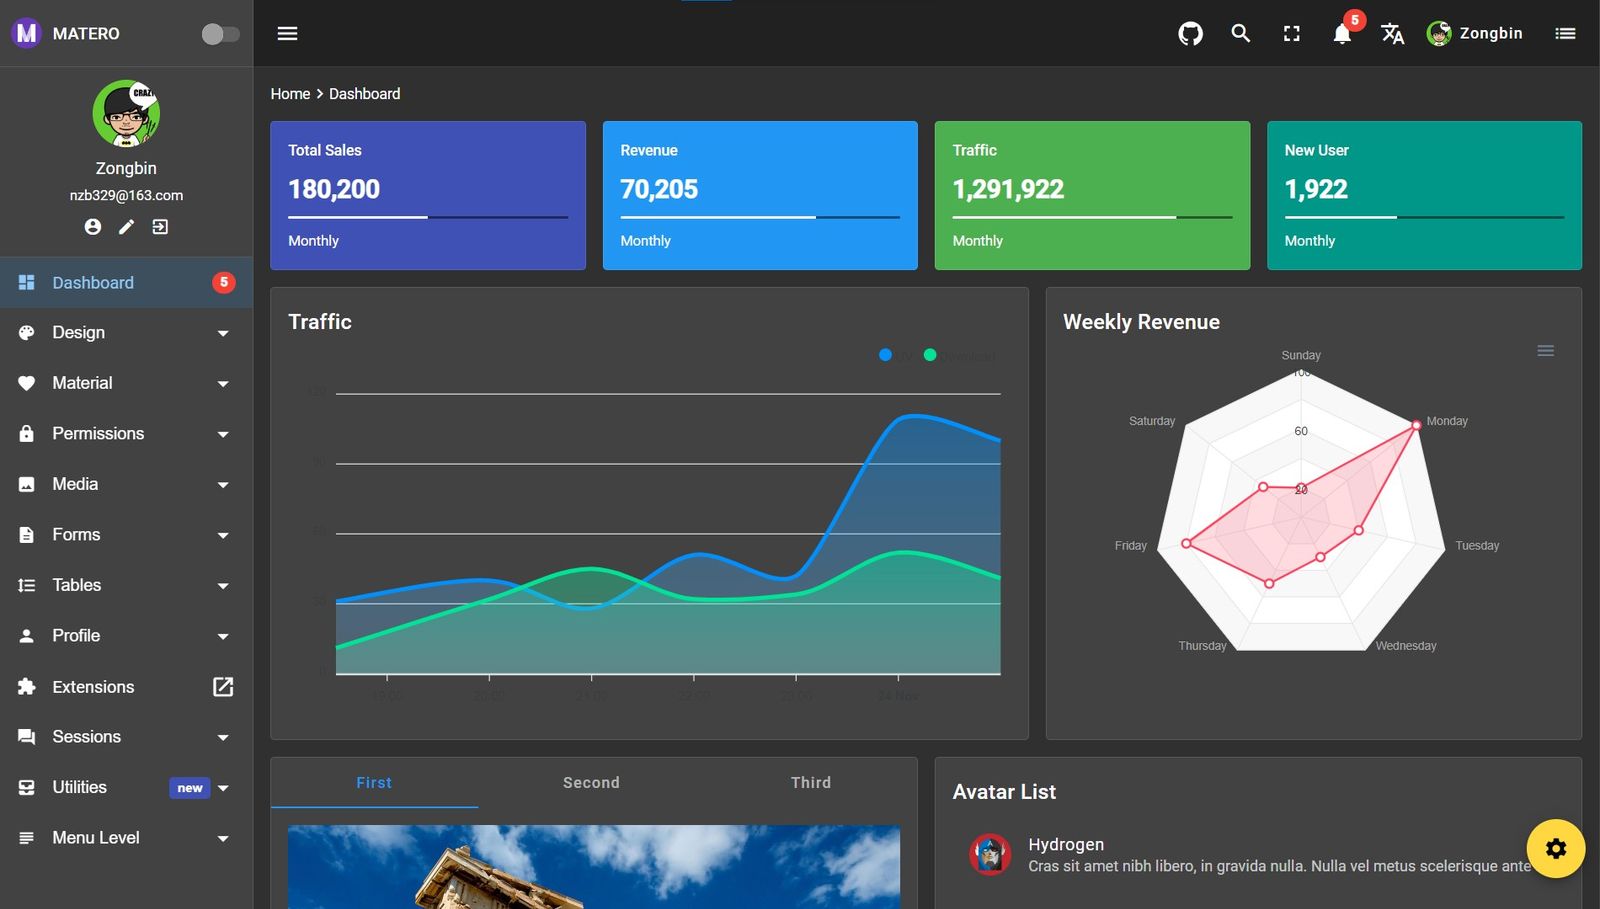Click the large Zongbin avatar in sidebar
This screenshot has height=909, width=1600.
[126, 114]
